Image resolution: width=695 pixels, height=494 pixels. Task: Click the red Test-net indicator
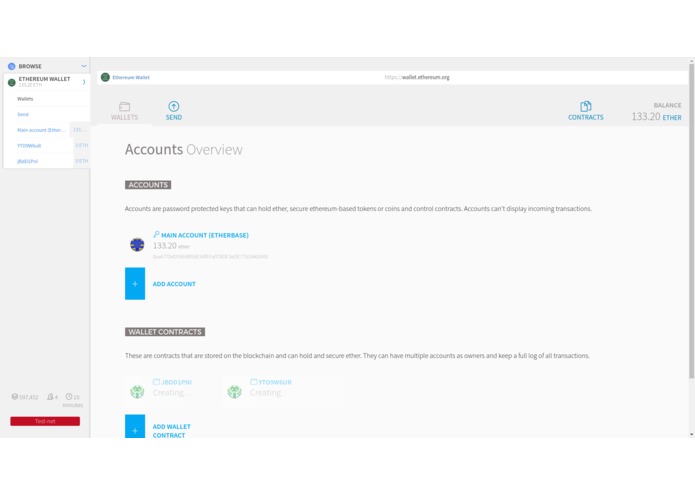(45, 421)
